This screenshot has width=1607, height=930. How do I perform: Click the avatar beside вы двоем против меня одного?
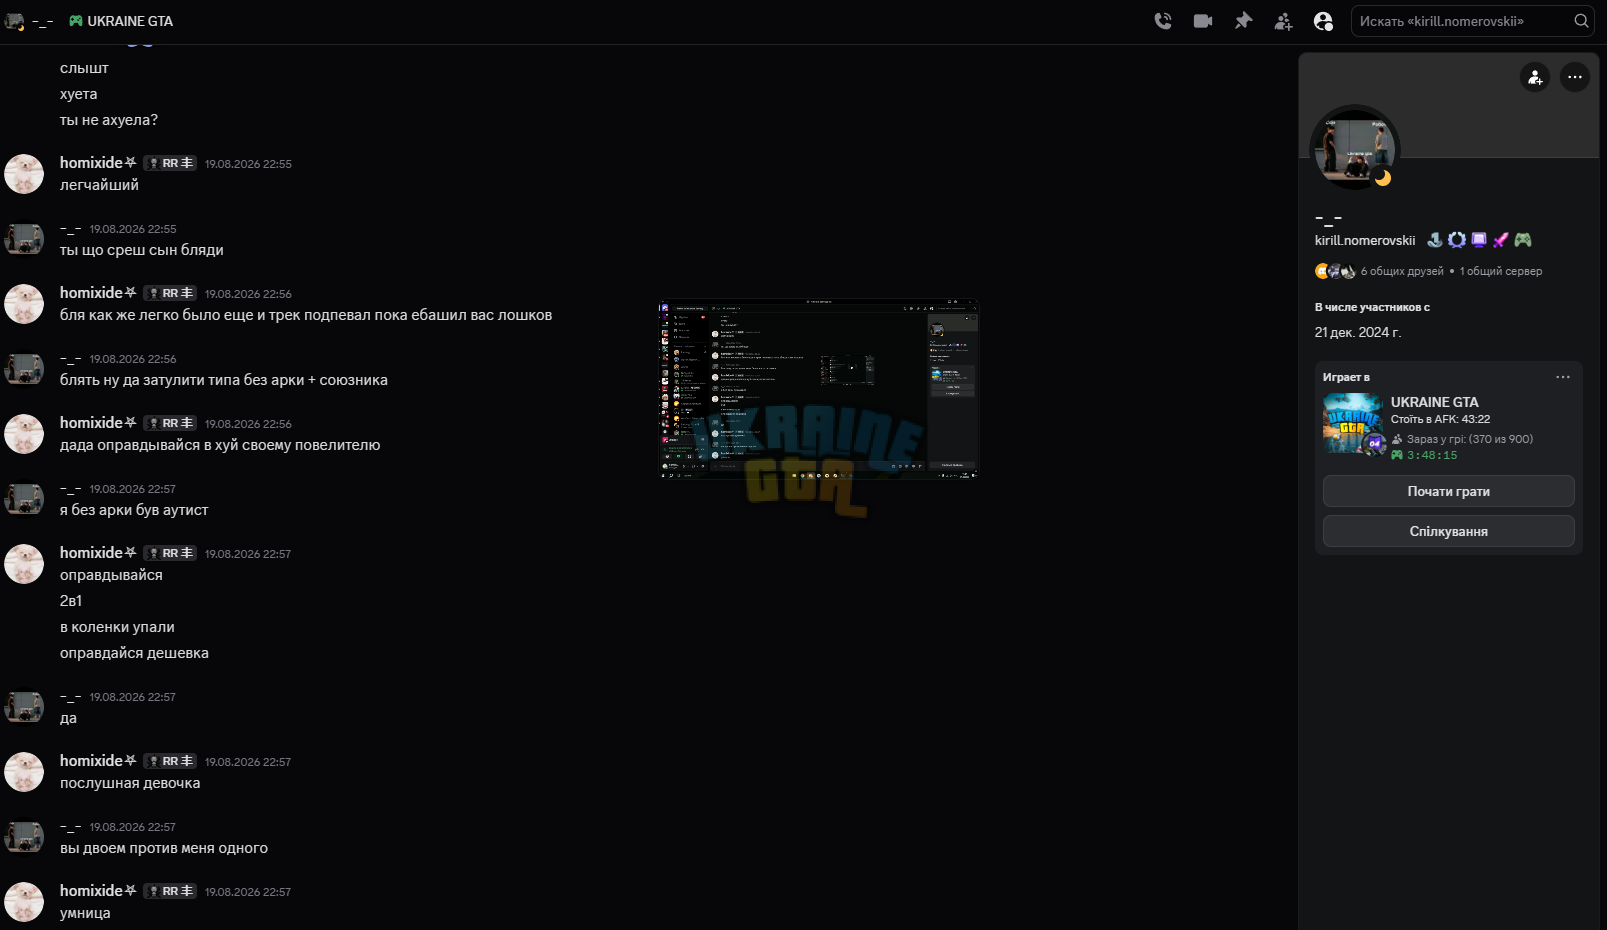[x=24, y=837]
